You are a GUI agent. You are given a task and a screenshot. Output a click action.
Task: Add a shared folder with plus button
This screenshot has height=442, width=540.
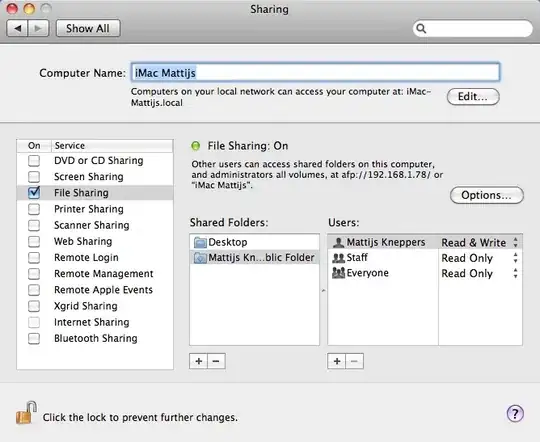199,361
